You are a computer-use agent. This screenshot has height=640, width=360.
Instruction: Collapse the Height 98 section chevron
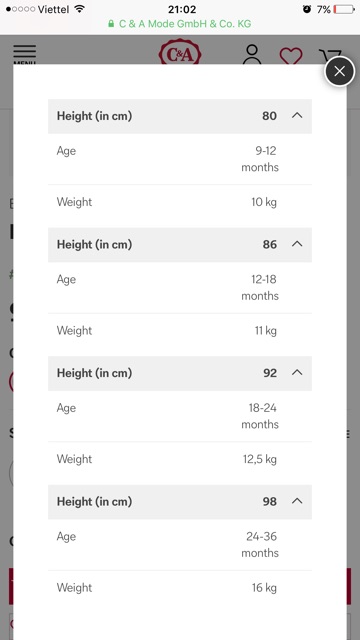[297, 501]
